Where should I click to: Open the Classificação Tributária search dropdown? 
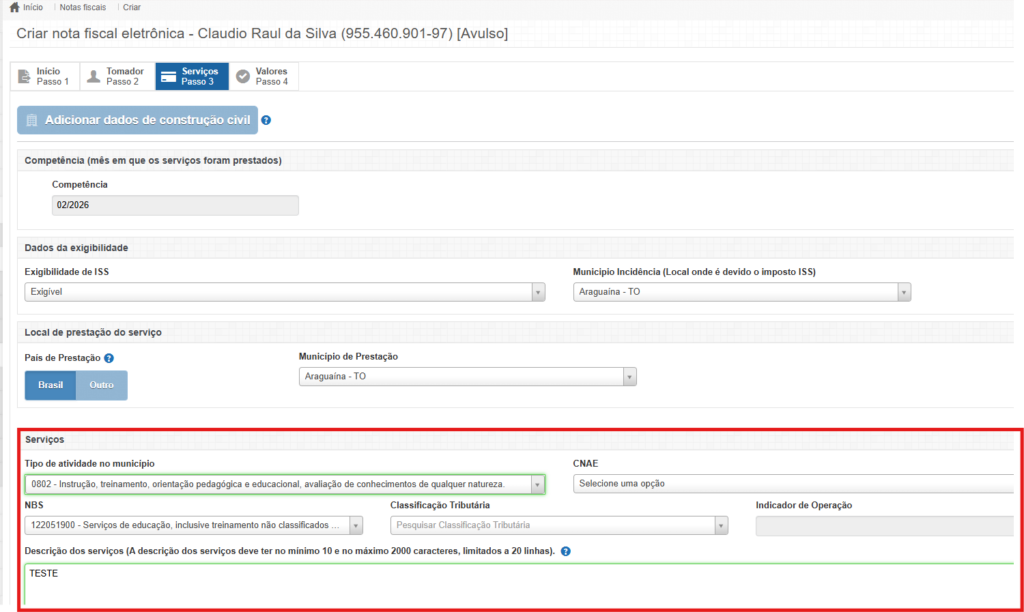pos(558,525)
